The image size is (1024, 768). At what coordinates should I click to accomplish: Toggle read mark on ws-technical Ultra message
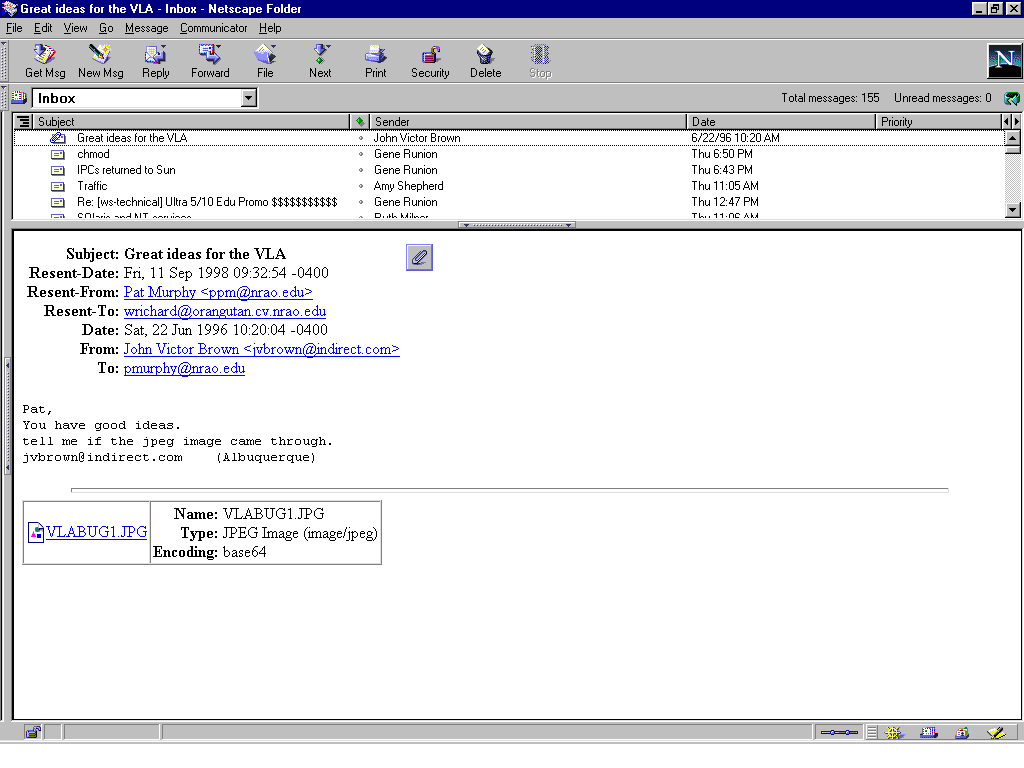coord(360,202)
